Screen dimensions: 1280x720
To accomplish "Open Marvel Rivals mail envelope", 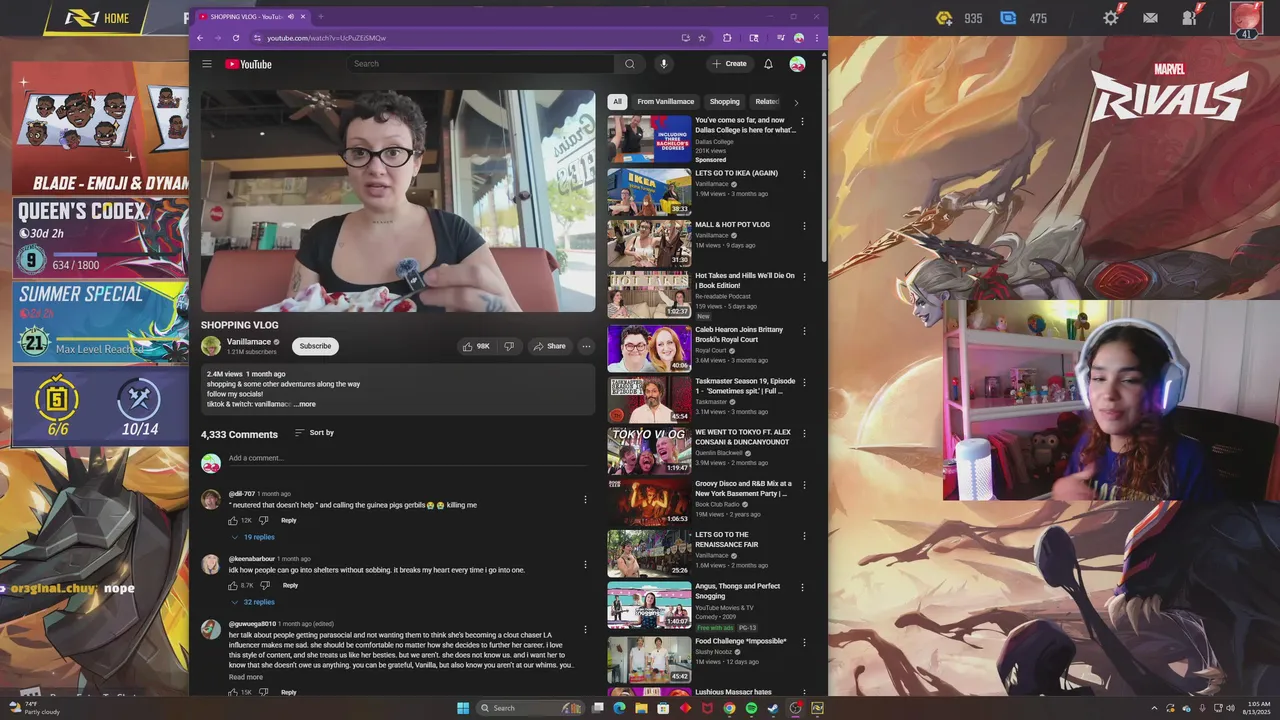I will coord(1150,18).
